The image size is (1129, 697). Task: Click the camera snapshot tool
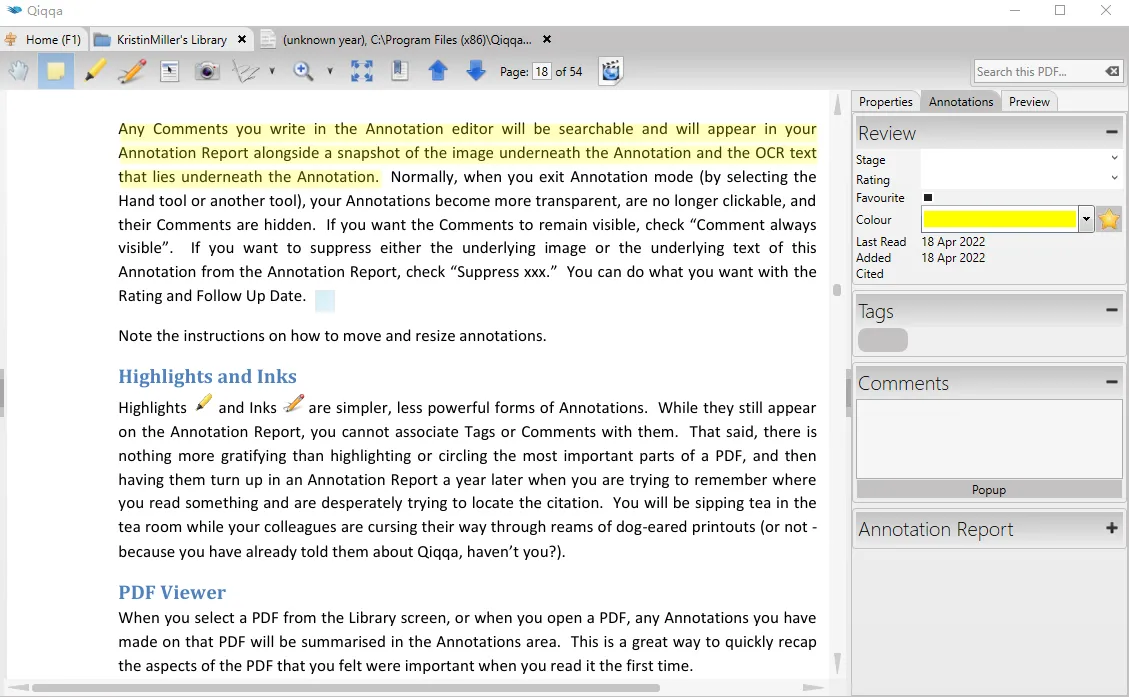tap(207, 71)
